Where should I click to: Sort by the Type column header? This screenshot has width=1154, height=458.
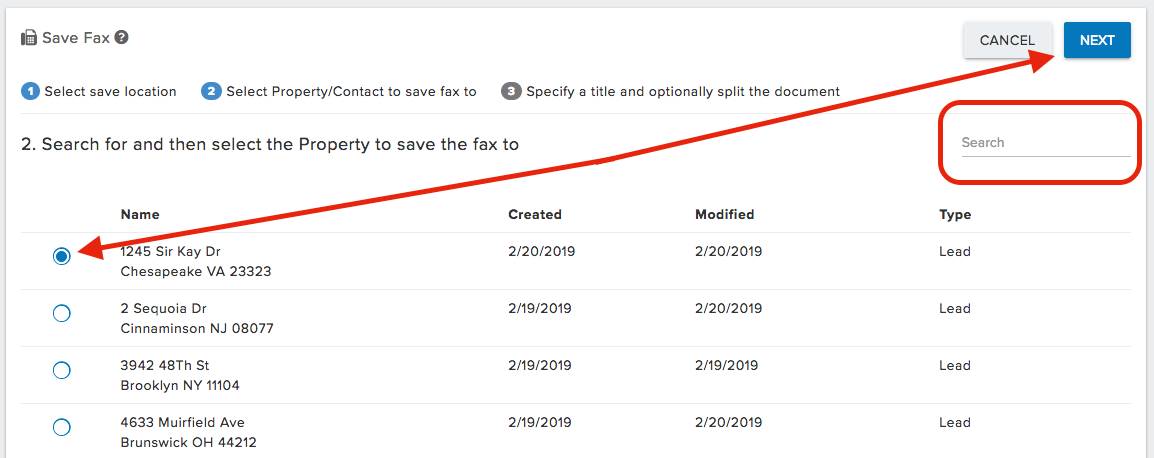955,215
